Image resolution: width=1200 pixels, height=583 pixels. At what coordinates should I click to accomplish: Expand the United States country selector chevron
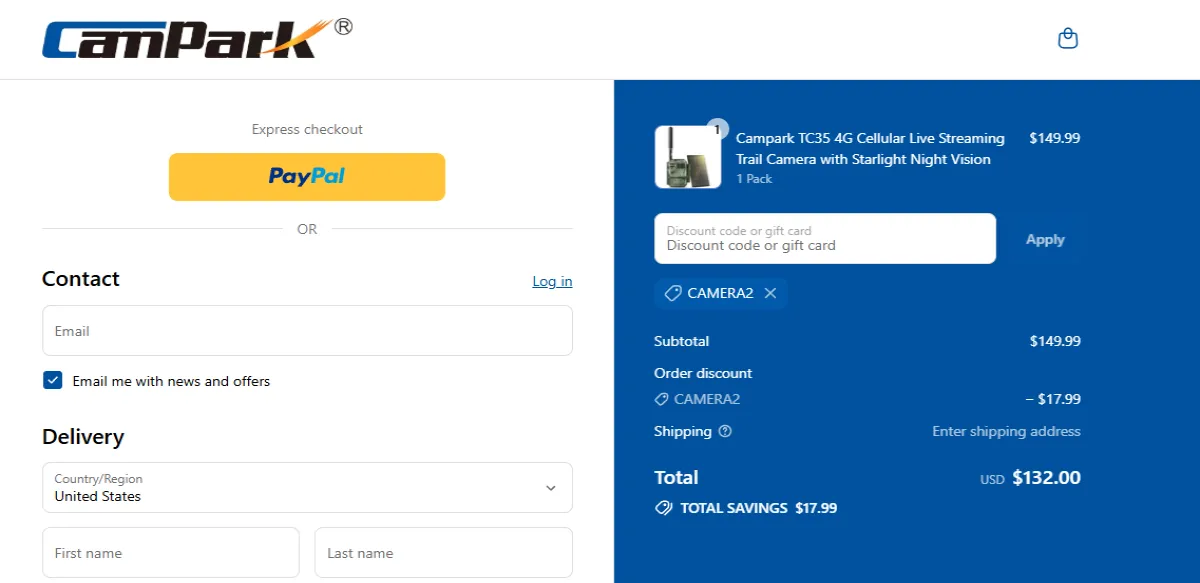pyautogui.click(x=550, y=488)
